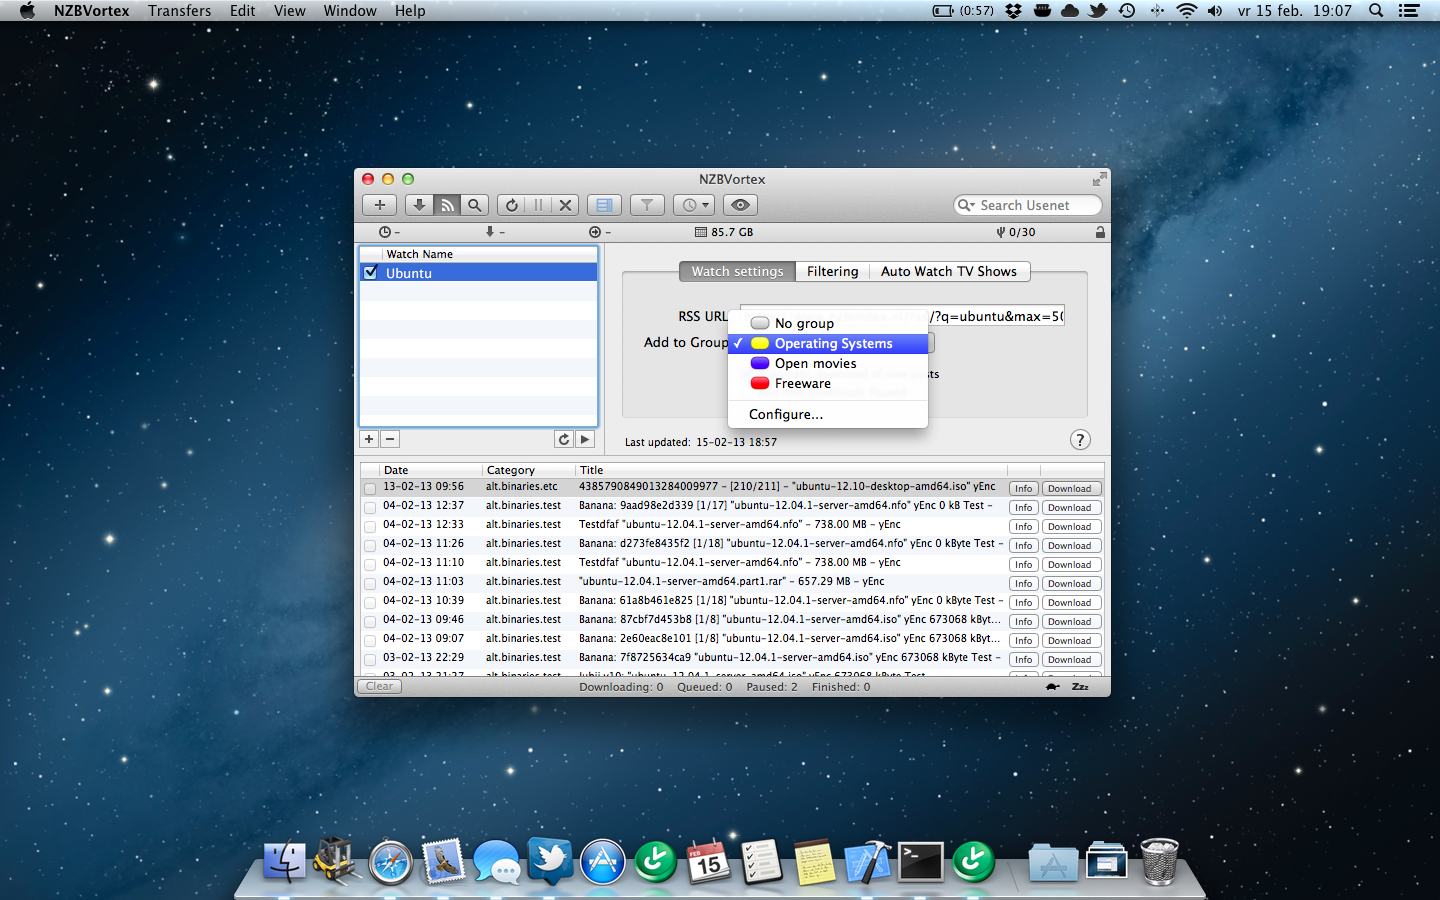Refresh the watch list with reload icon

point(564,439)
